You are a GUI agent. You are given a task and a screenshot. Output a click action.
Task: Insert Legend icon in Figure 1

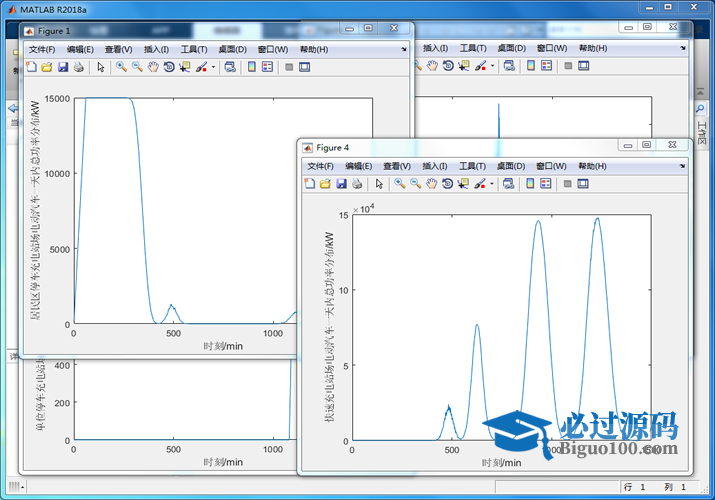coord(268,67)
